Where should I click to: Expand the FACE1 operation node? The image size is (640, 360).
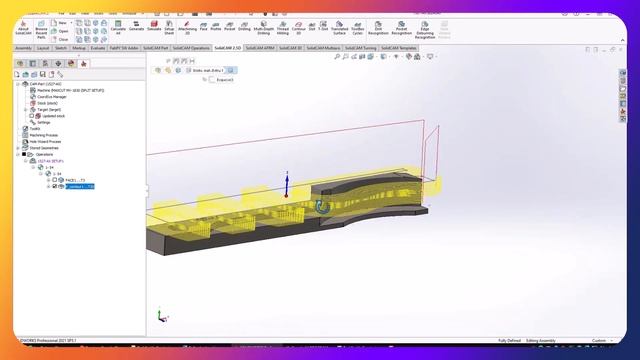[x=49, y=180]
